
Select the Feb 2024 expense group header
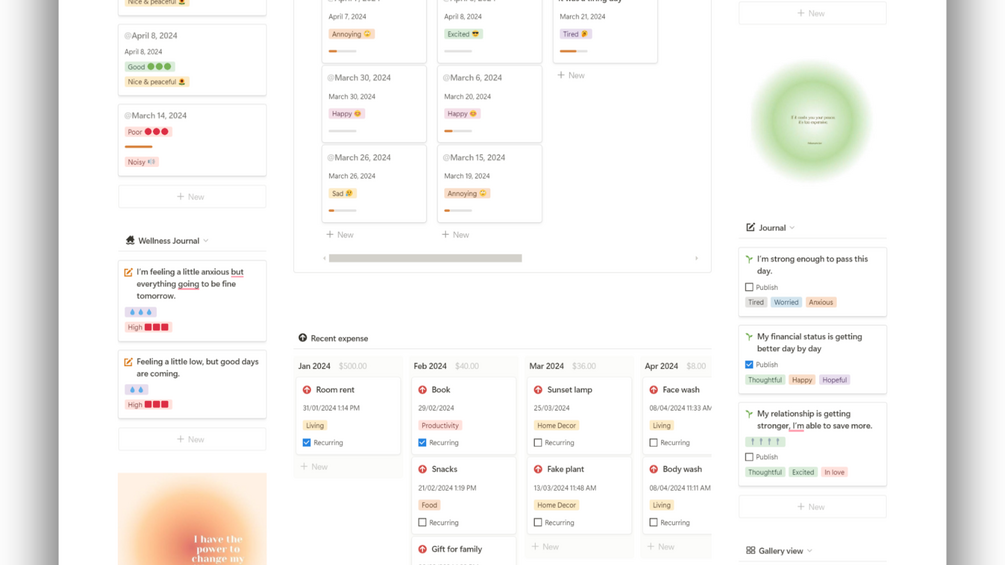point(430,366)
